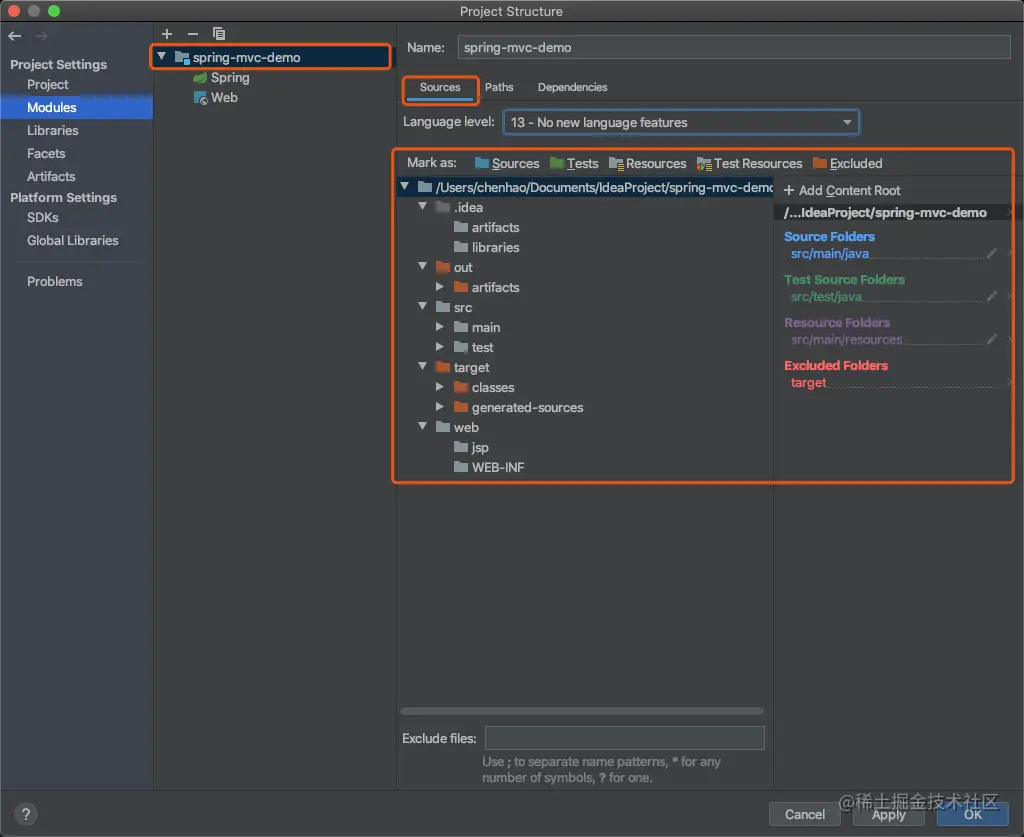The image size is (1024, 837).
Task: Click the forward navigation arrow
Action: pyautogui.click(x=41, y=36)
